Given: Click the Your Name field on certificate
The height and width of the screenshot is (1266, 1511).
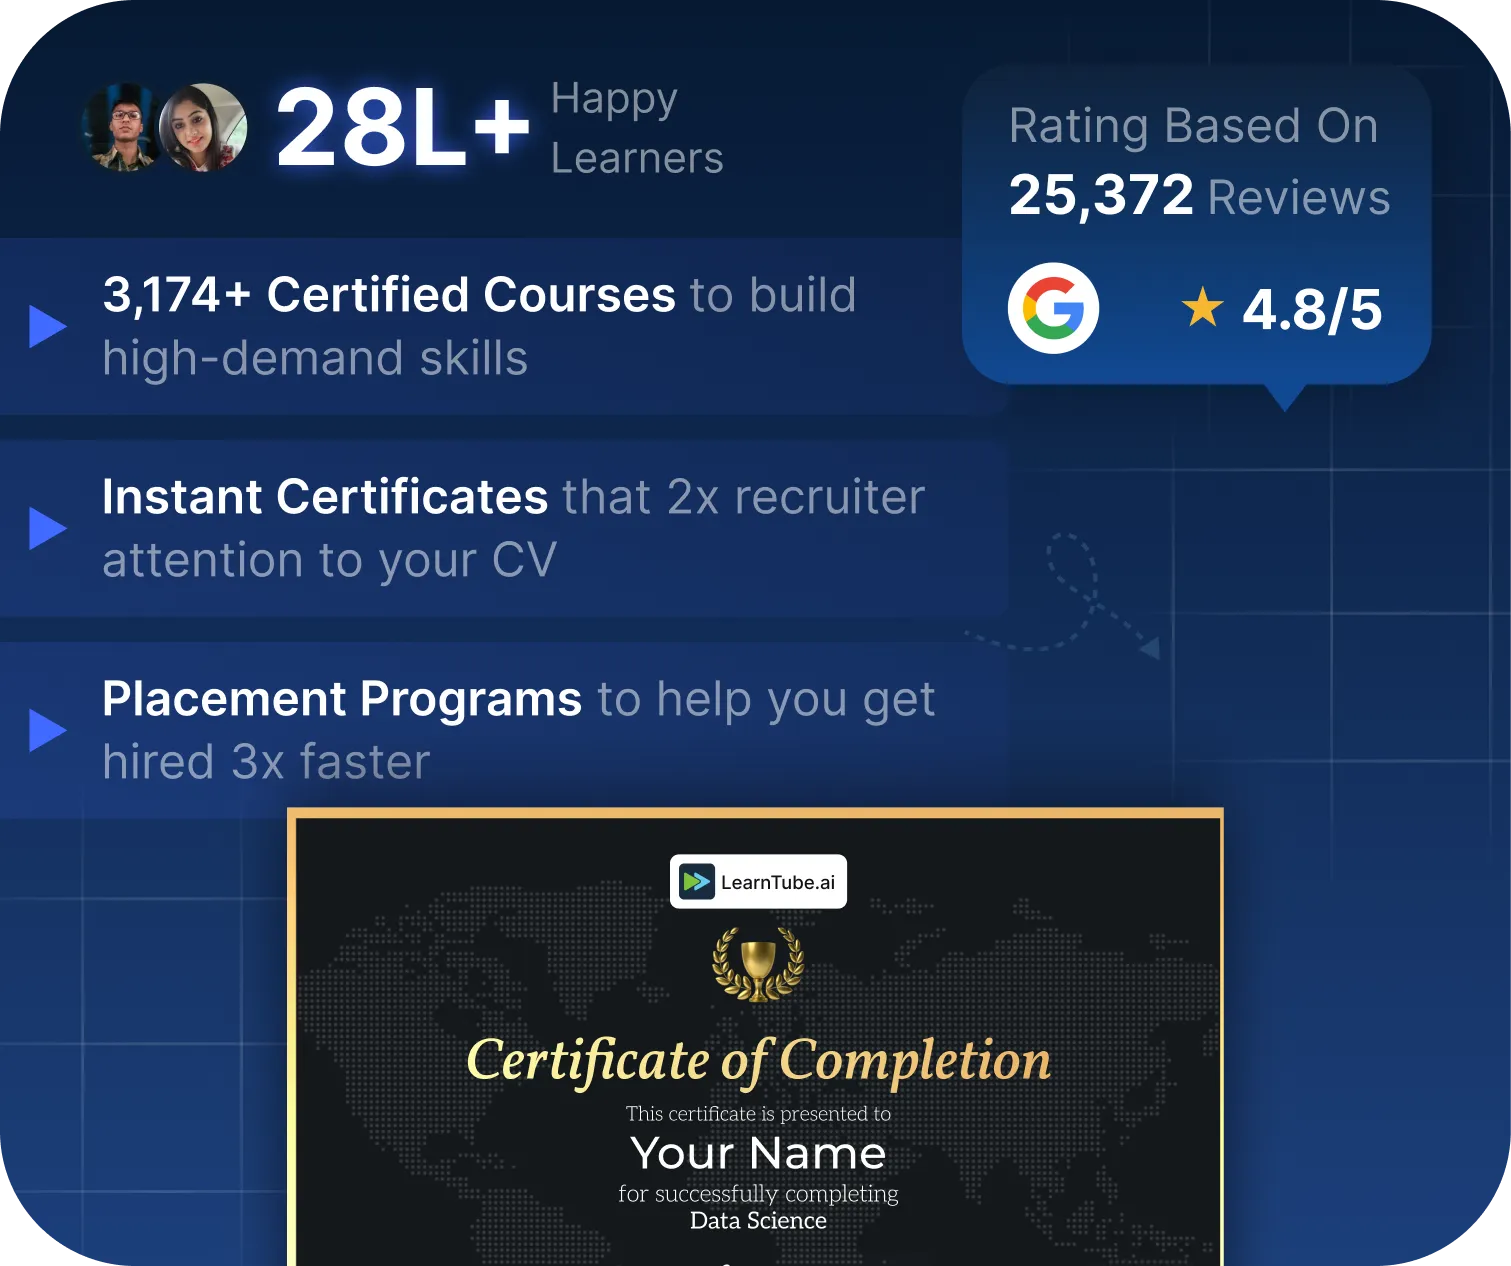Looking at the screenshot, I should 758,1153.
